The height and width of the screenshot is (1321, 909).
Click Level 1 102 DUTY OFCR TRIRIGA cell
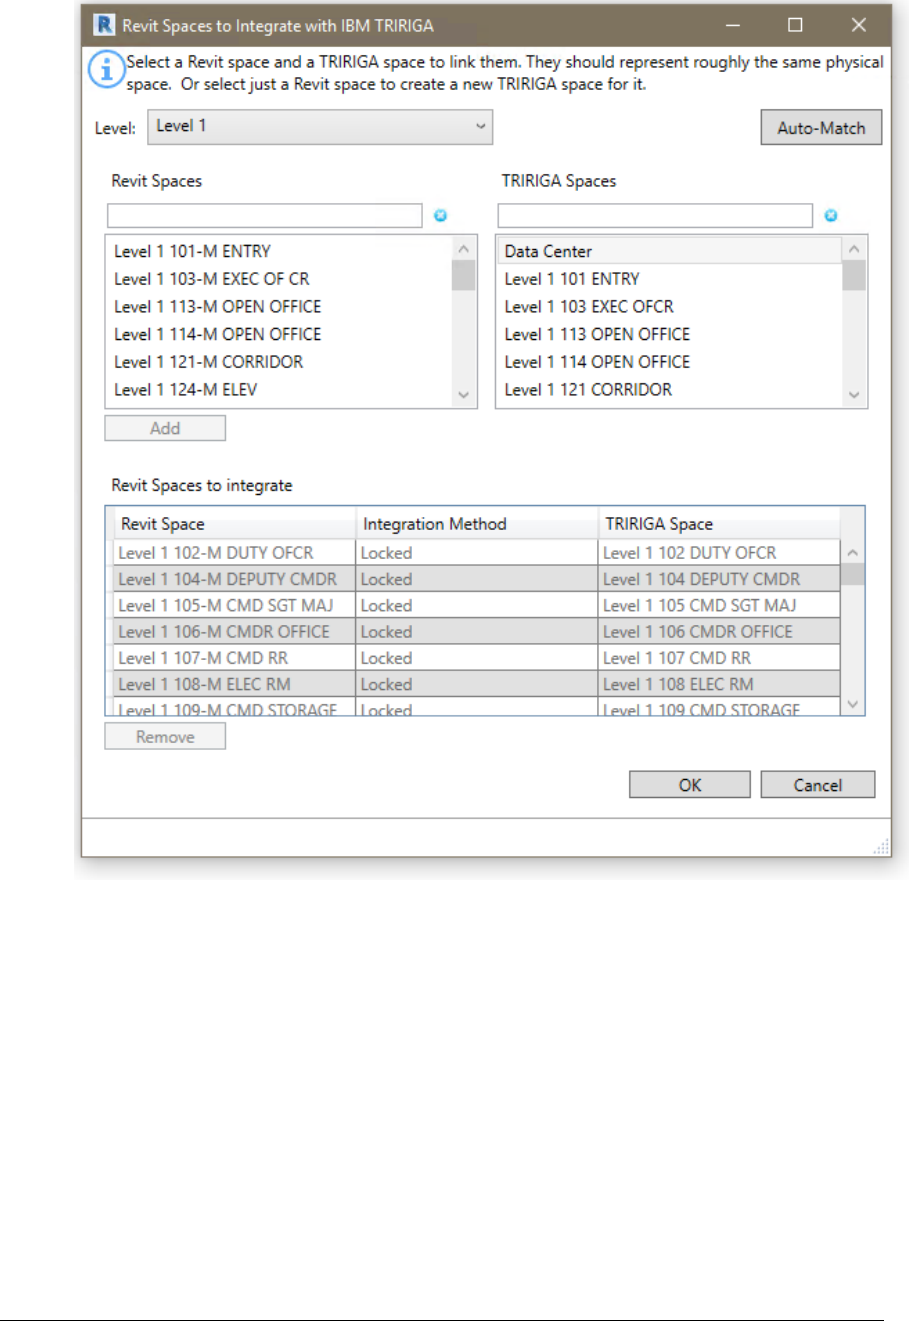click(x=719, y=553)
